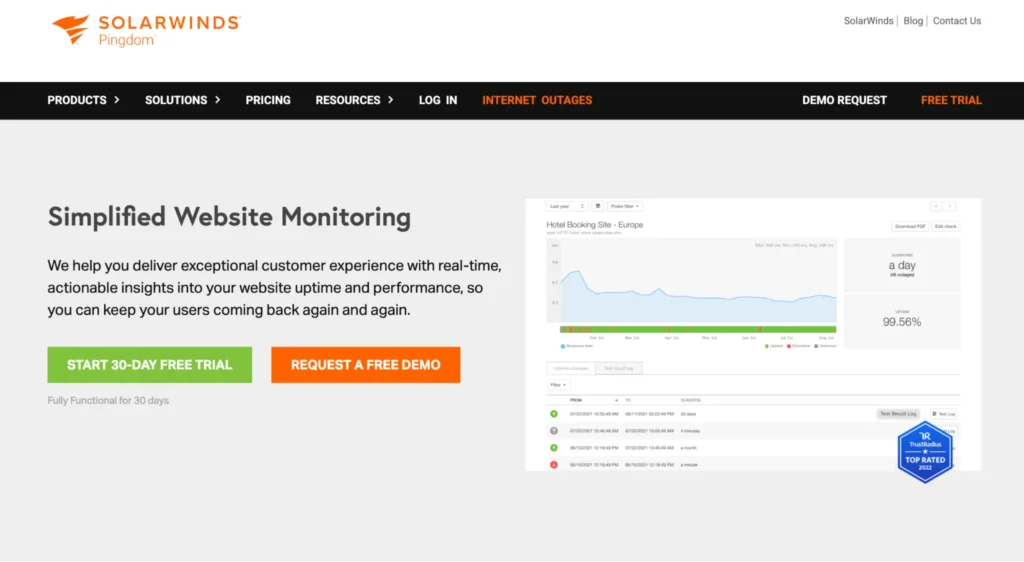
Task: Click the TrustRadius Top Rated 2022 badge
Action: point(925,452)
